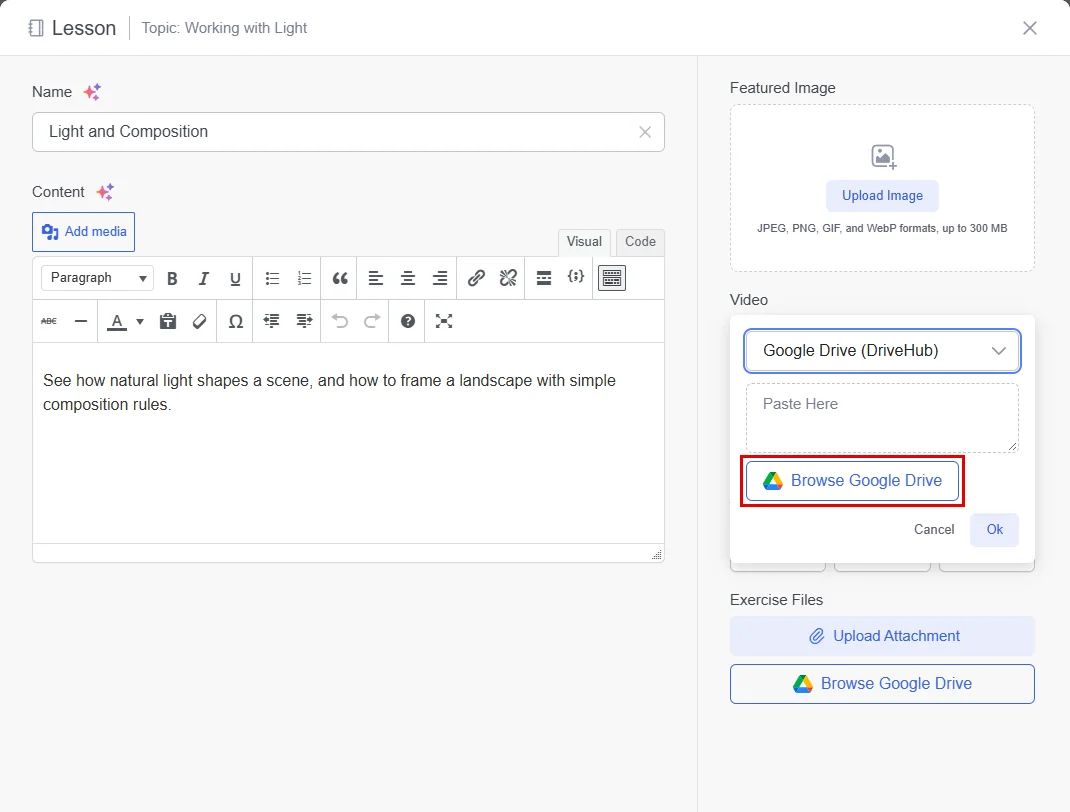Insert Read More tag
The image size is (1070, 812).
pos(544,278)
